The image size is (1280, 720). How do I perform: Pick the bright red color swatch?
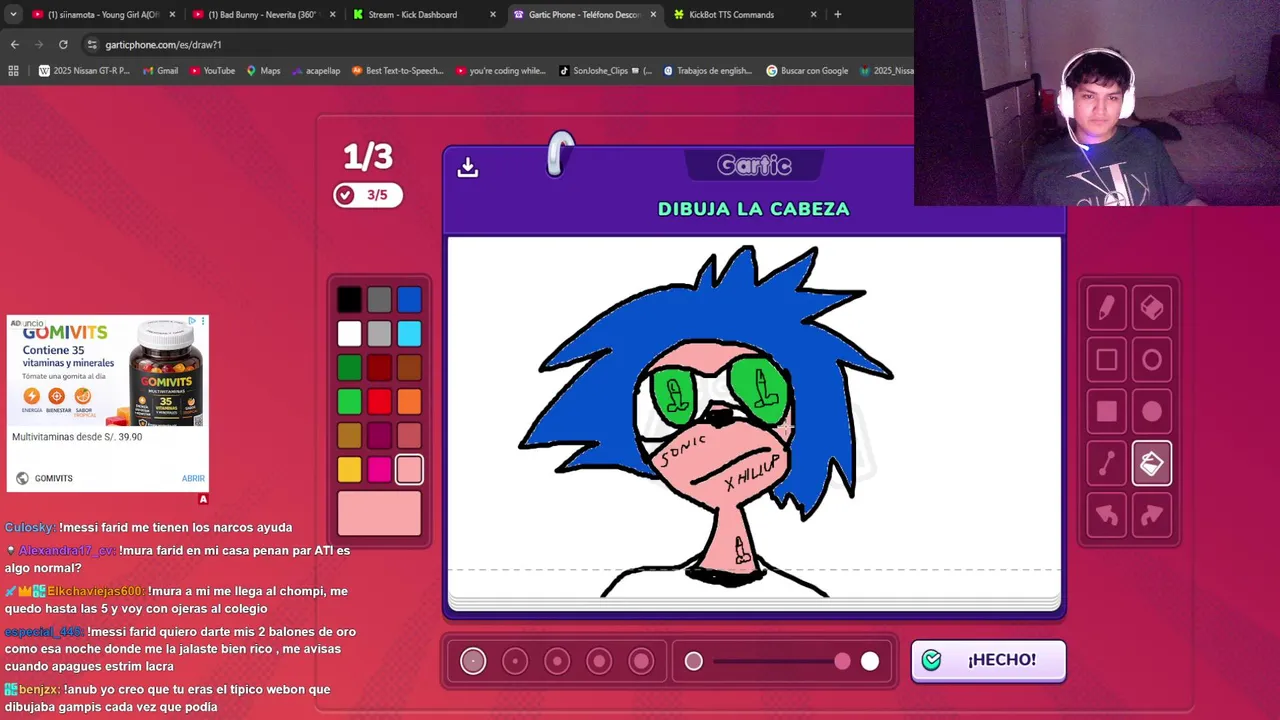(379, 401)
